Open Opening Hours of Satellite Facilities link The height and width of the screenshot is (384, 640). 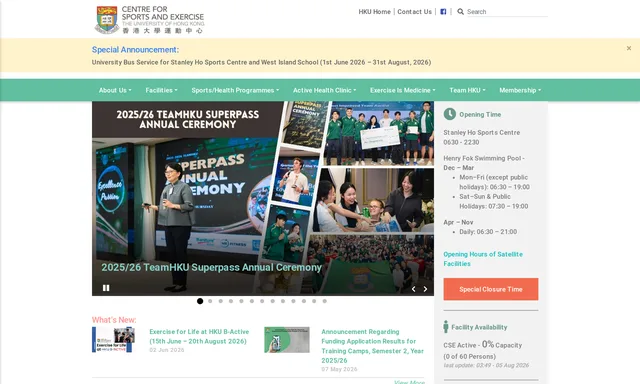click(483, 259)
